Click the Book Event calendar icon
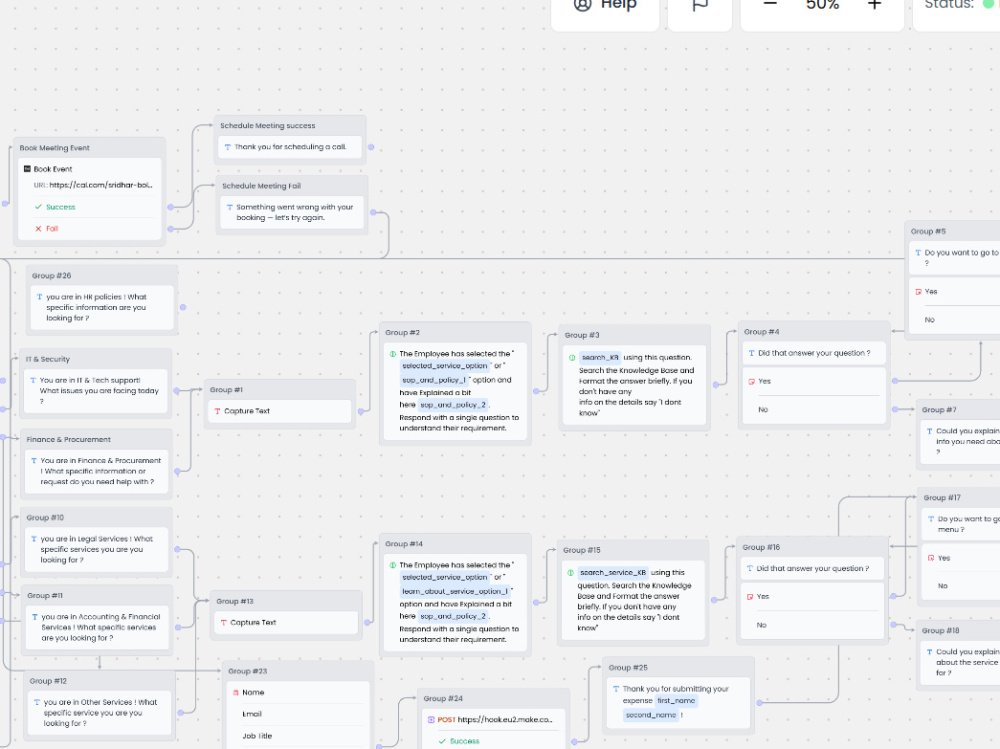The height and width of the screenshot is (749, 1000). click(x=27, y=169)
